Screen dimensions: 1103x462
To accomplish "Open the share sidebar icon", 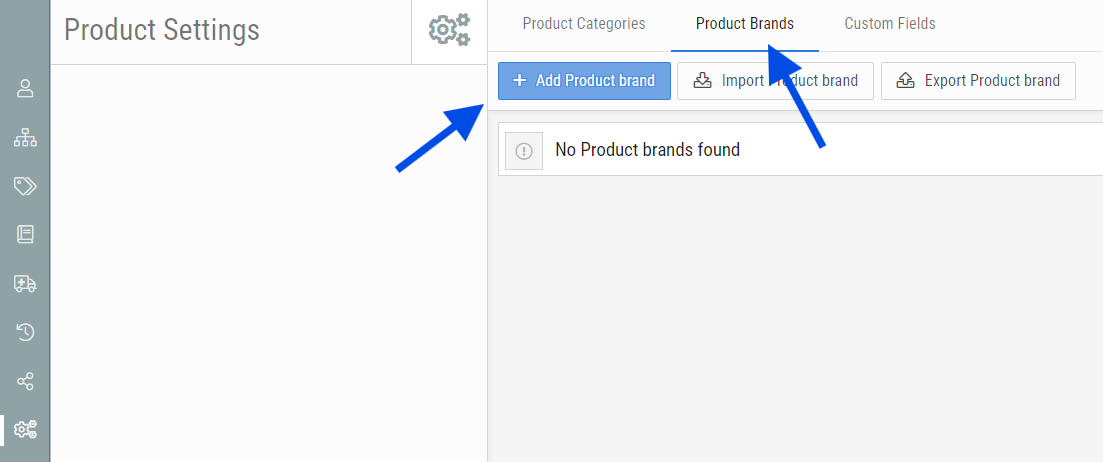I will point(25,381).
